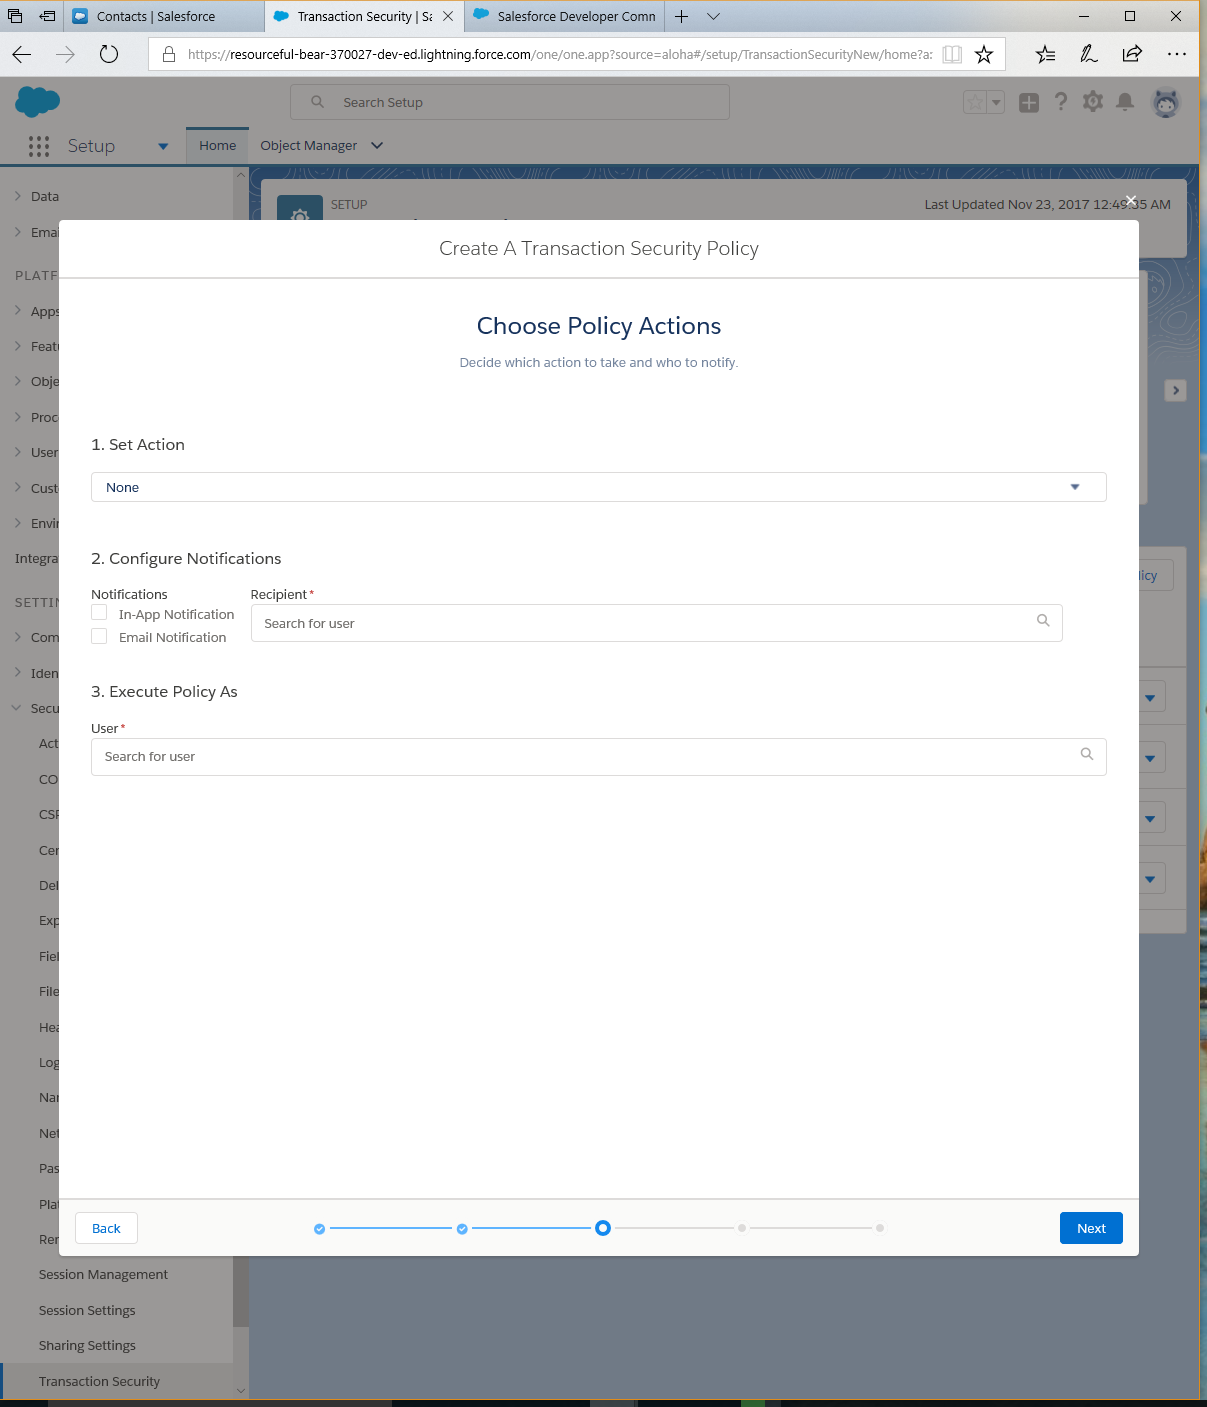Image resolution: width=1207 pixels, height=1407 pixels.
Task: Open browser reading view icon
Action: point(952,54)
